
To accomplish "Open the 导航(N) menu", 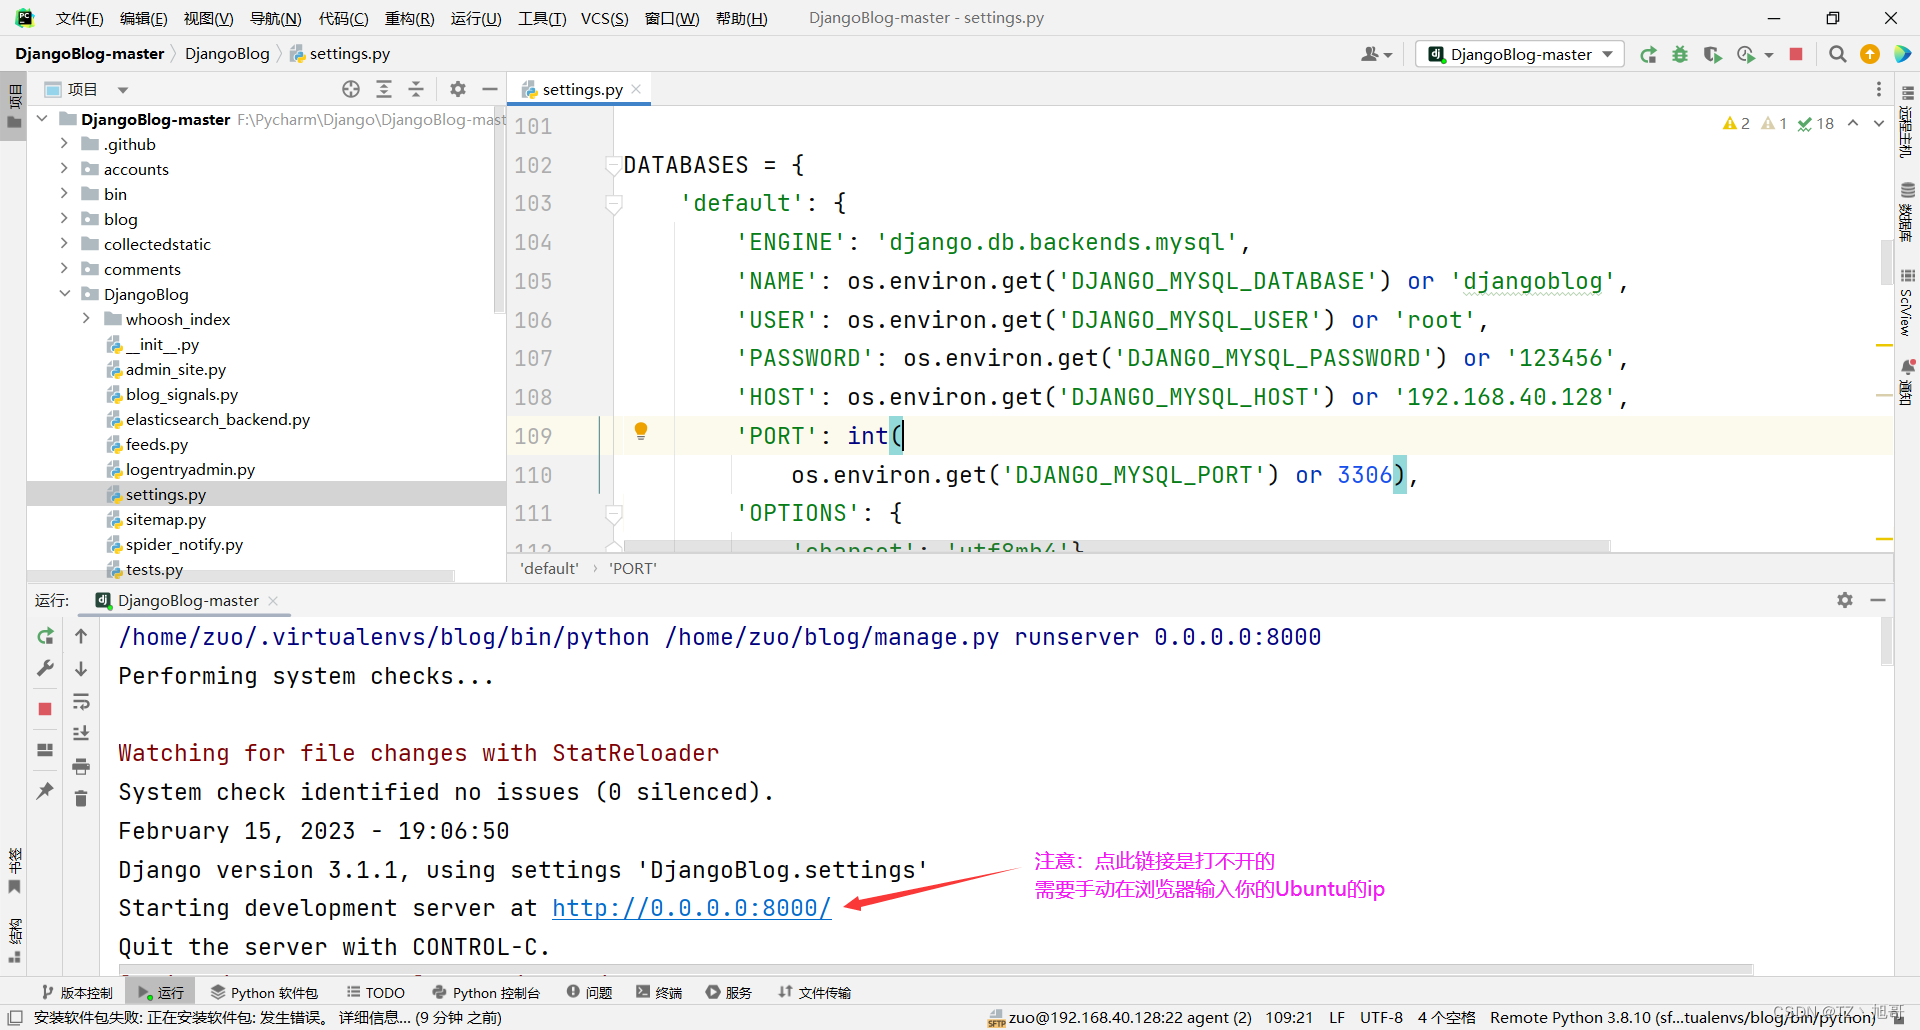I will (275, 18).
